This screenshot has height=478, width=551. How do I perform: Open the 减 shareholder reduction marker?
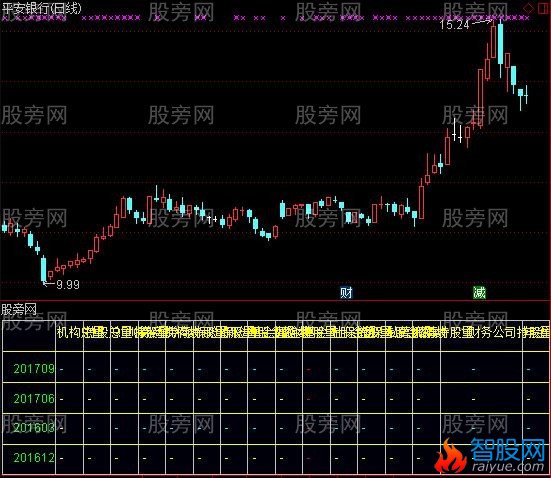click(479, 292)
